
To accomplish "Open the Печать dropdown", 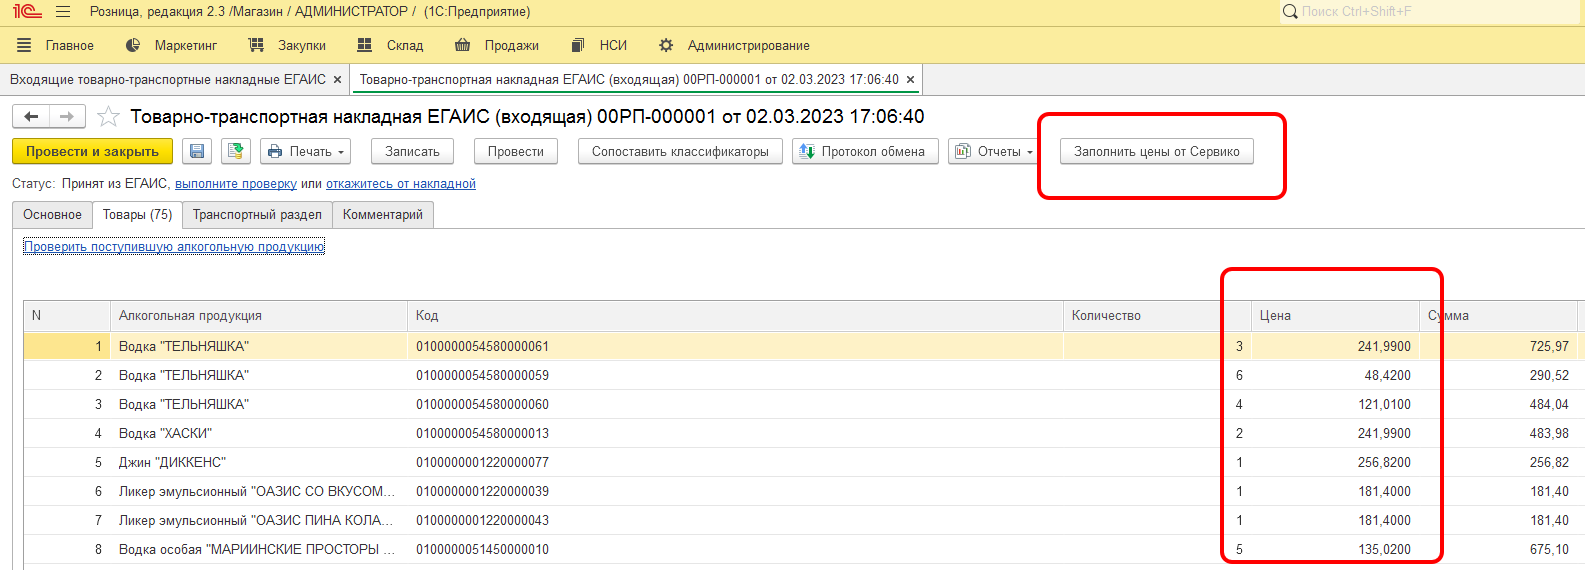I will click(306, 151).
